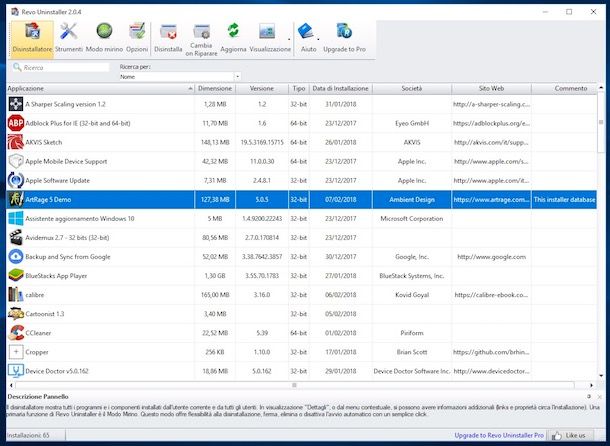Open the Disinstallatore toolbar section
Image resolution: width=610 pixels, height=446 pixels.
[32, 39]
